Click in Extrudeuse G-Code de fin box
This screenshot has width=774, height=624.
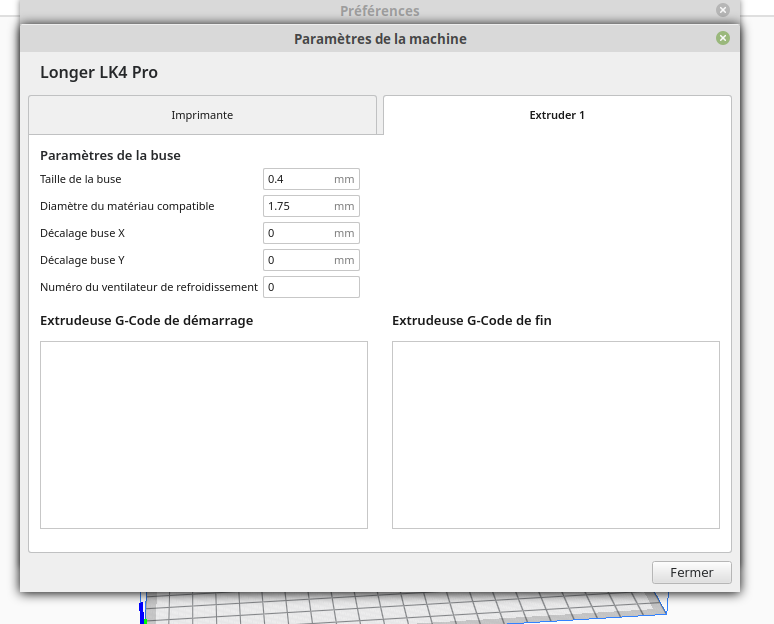[556, 435]
